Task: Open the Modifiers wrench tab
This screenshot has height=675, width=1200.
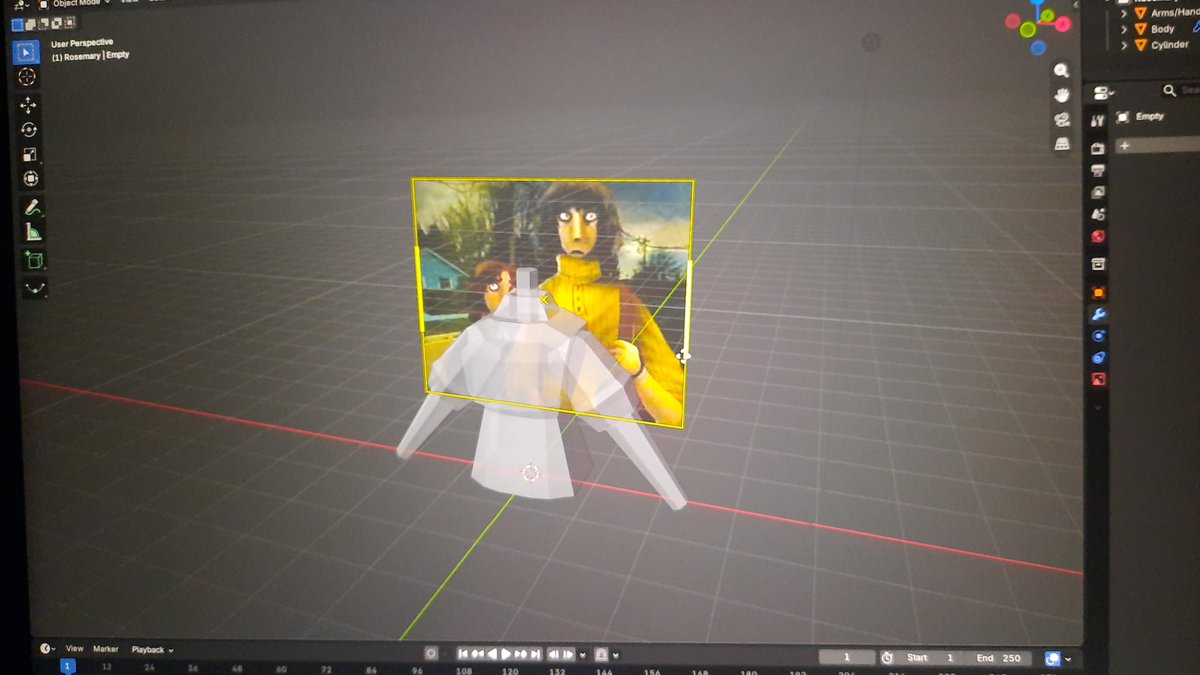Action: click(x=1099, y=314)
